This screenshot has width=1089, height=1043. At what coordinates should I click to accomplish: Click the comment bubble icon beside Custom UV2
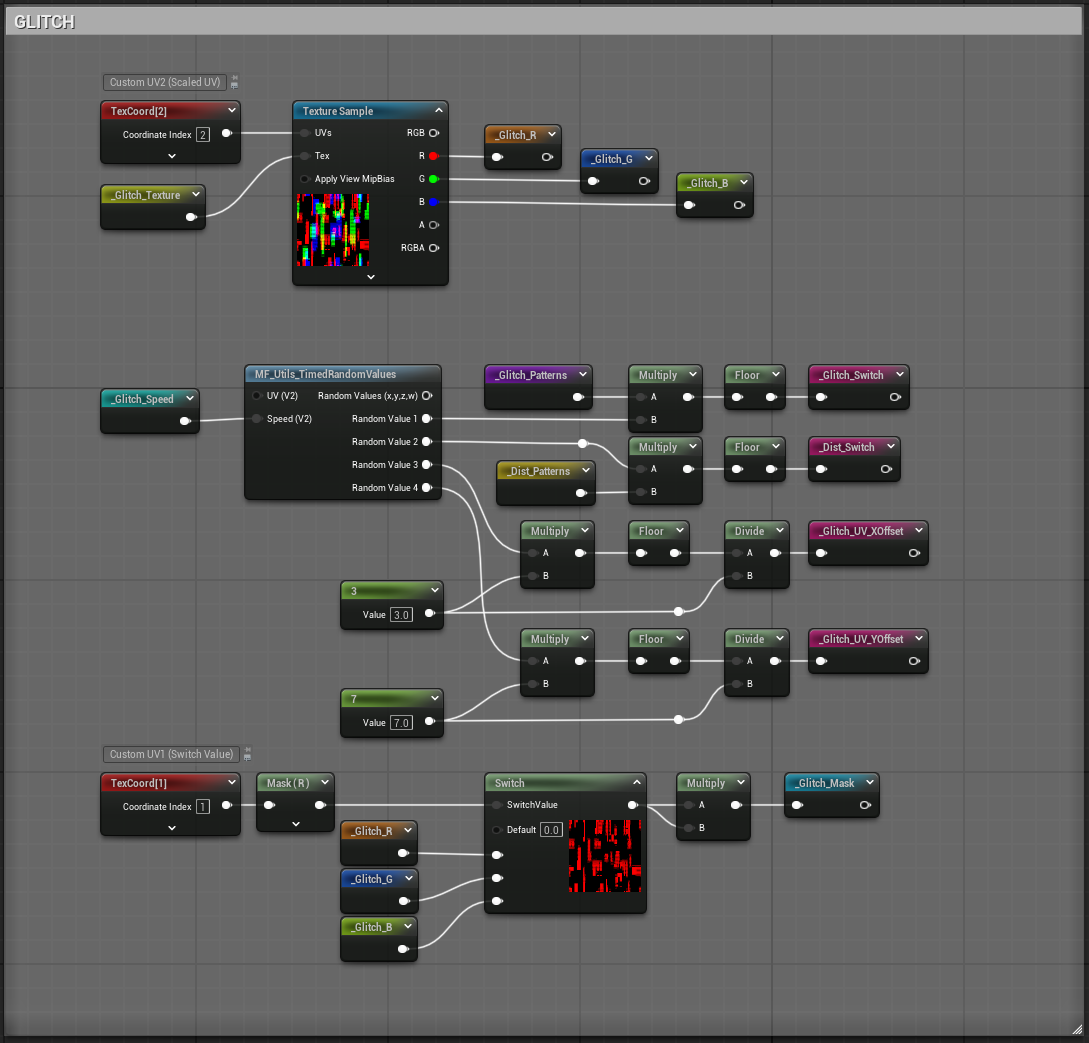coord(235,82)
